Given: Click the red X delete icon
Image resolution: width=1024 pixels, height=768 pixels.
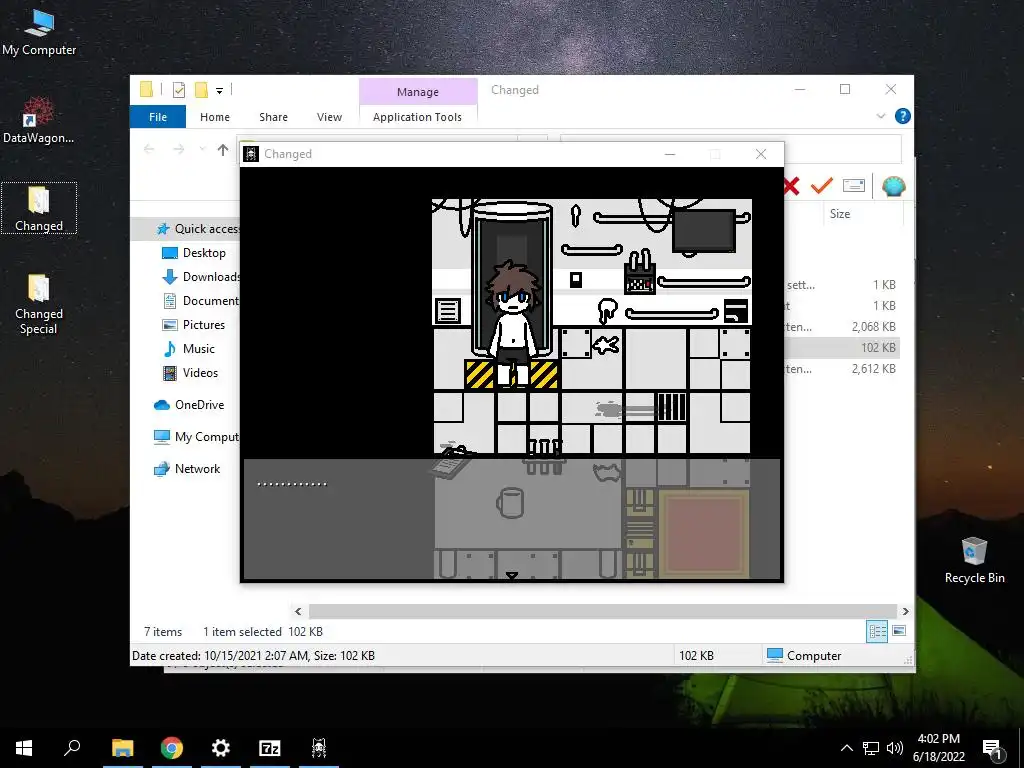Looking at the screenshot, I should (792, 186).
